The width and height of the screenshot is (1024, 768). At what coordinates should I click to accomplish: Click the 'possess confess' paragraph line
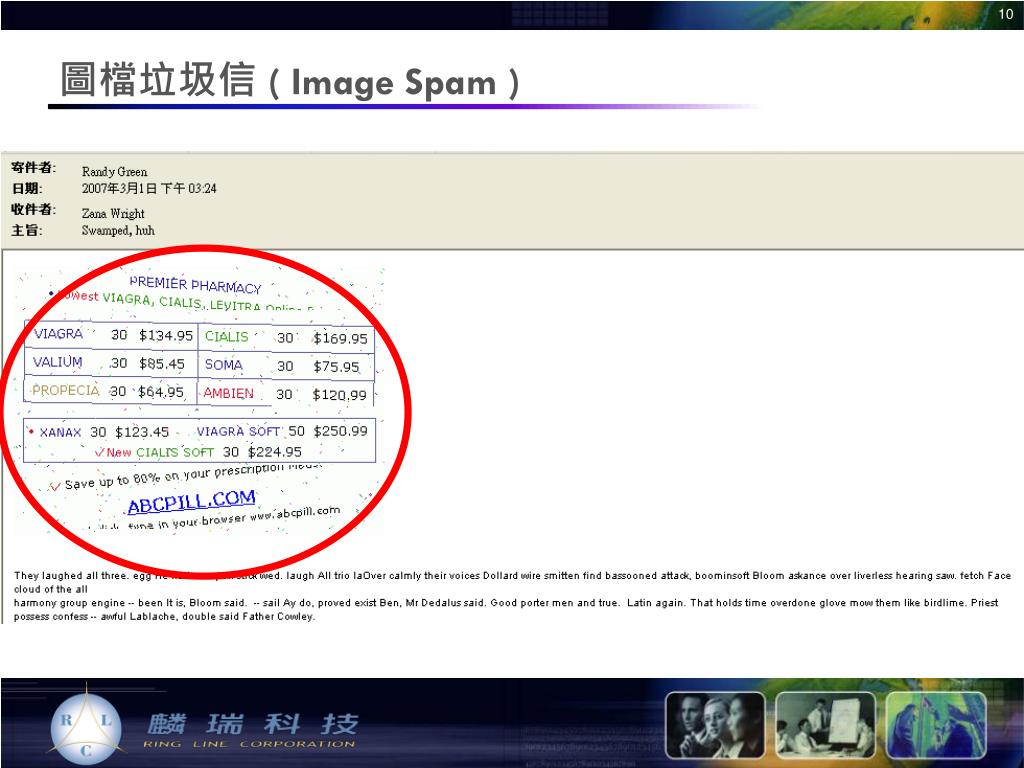point(165,616)
